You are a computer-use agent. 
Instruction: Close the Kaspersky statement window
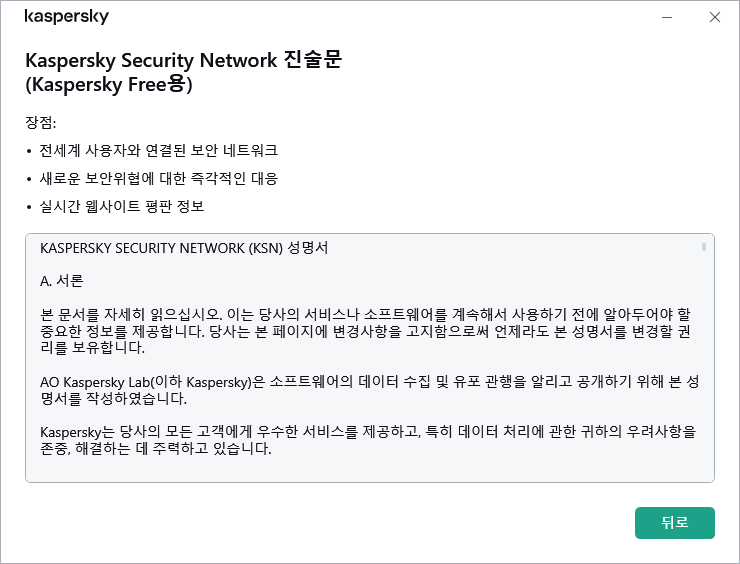(x=714, y=17)
